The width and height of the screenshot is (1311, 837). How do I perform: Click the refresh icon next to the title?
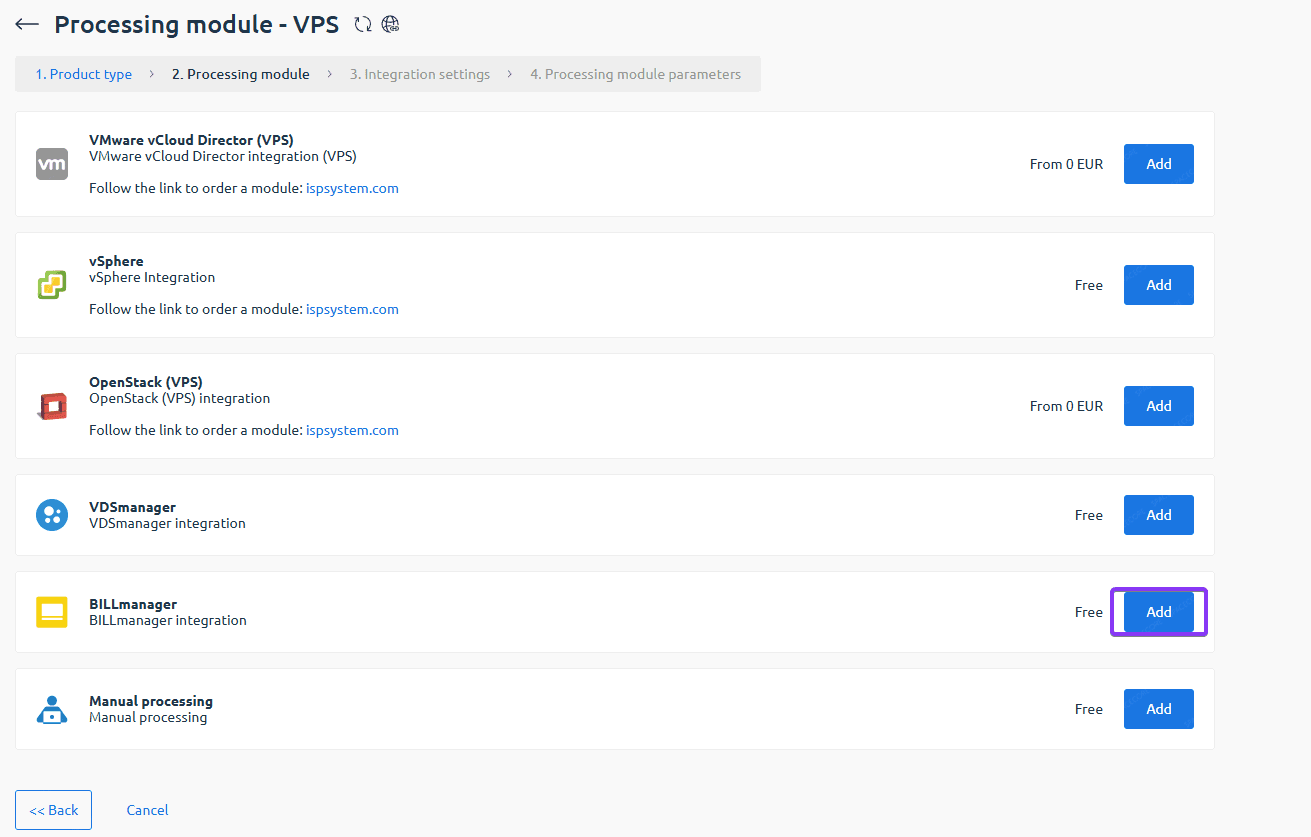(x=363, y=25)
